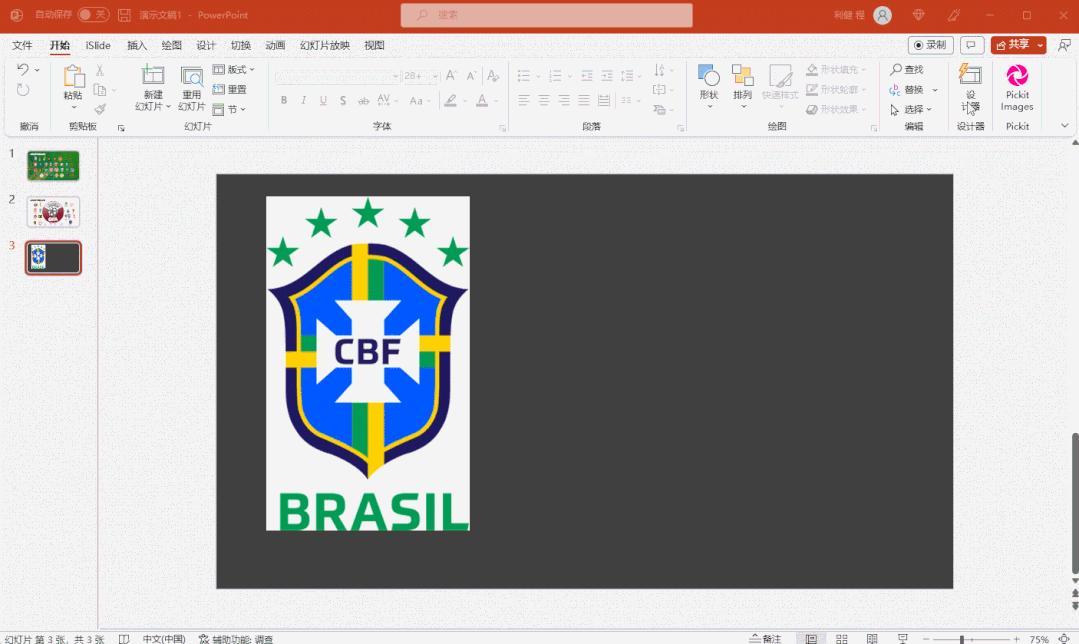
Task: Click the Quick Styles icon
Action: (780, 75)
